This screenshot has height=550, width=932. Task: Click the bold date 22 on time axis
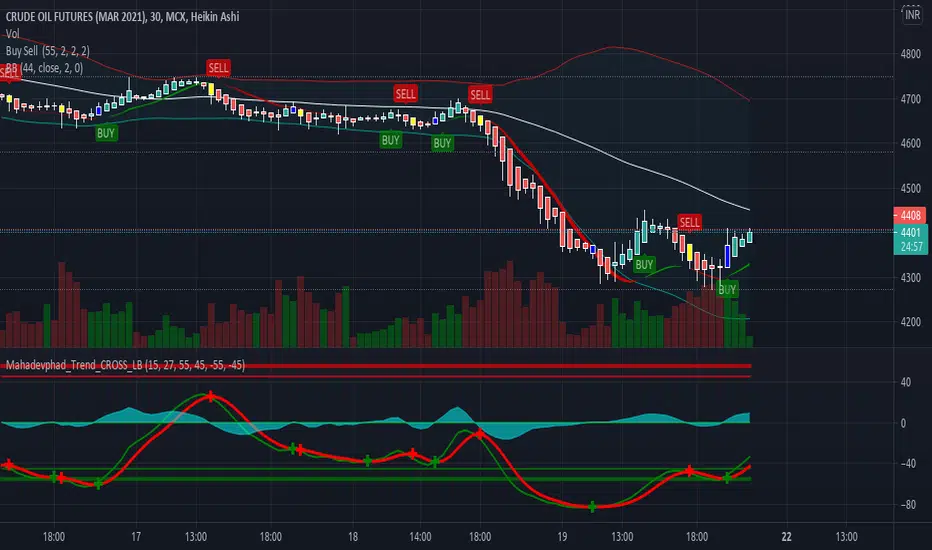pyautogui.click(x=786, y=537)
